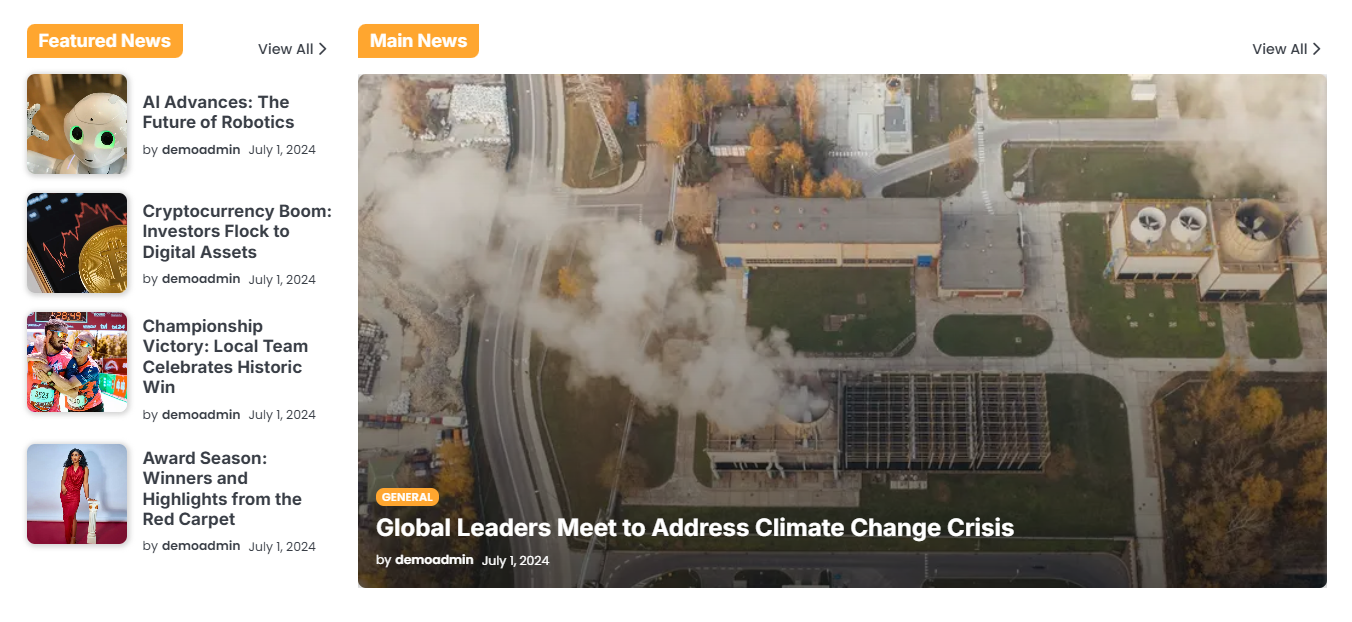The height and width of the screenshot is (622, 1352).
Task: Select the Featured News heading tab
Action: [105, 41]
